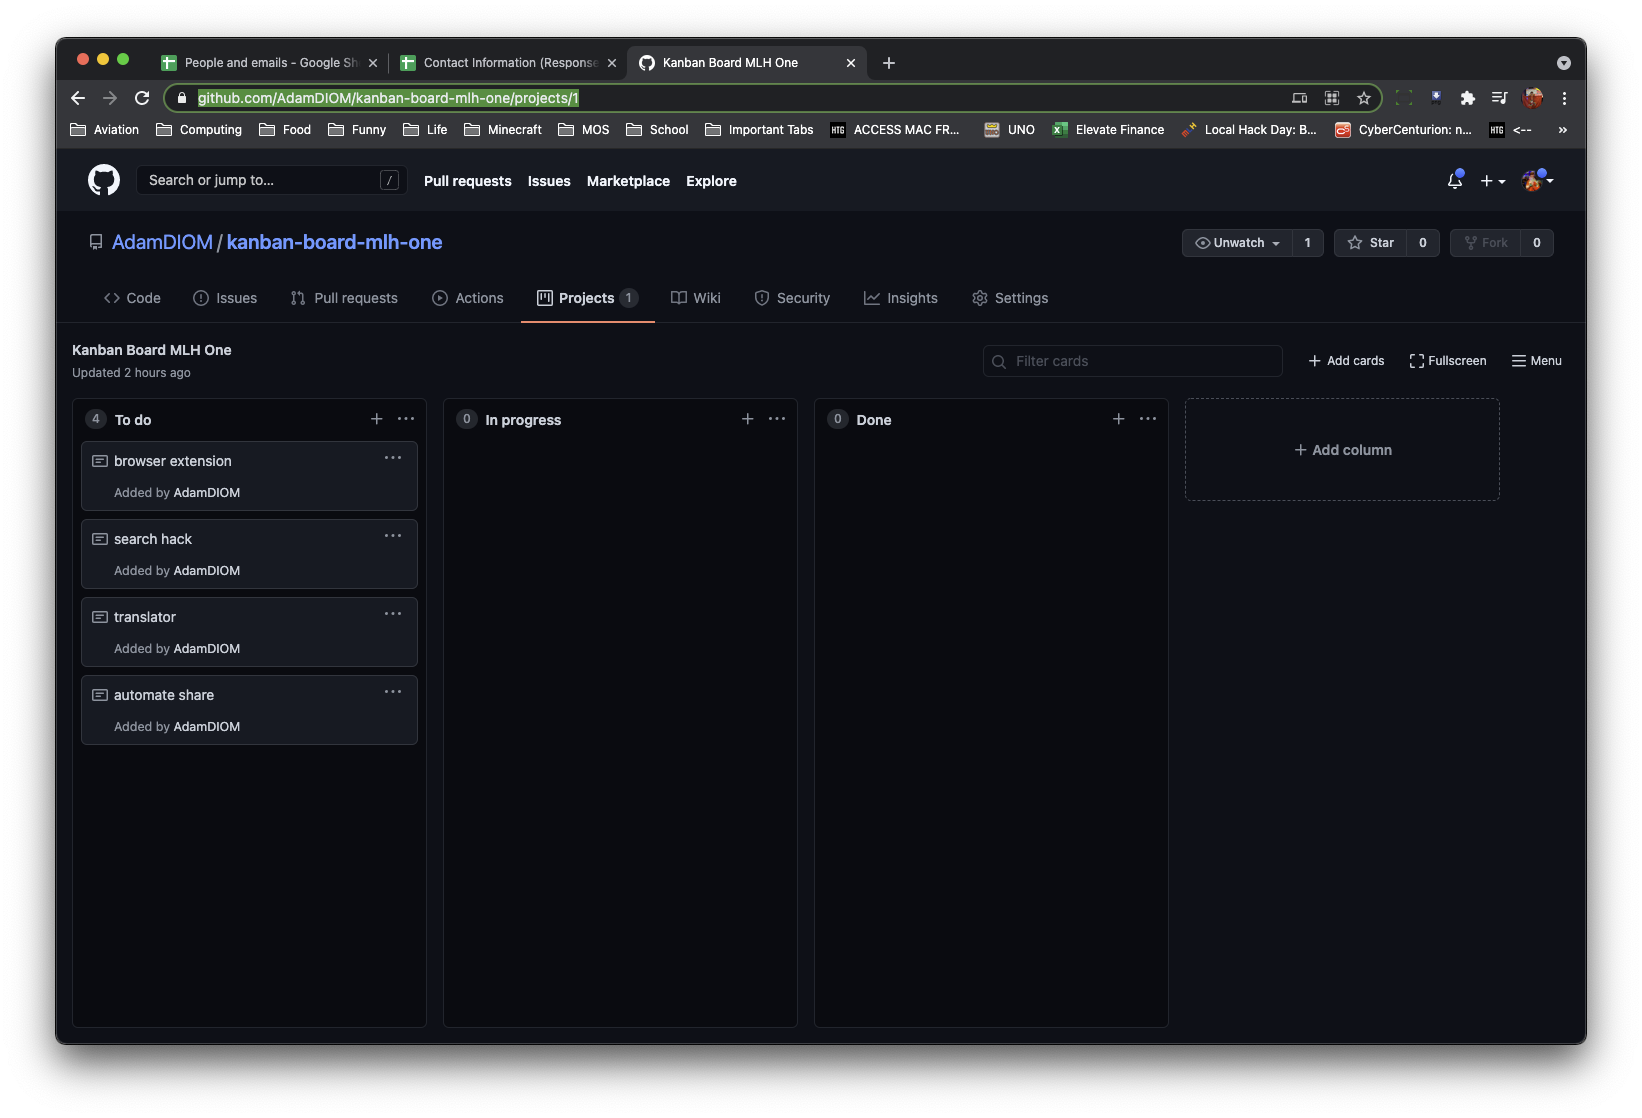The width and height of the screenshot is (1642, 1118).
Task: Toggle Fullscreen view of the board
Action: point(1447,361)
